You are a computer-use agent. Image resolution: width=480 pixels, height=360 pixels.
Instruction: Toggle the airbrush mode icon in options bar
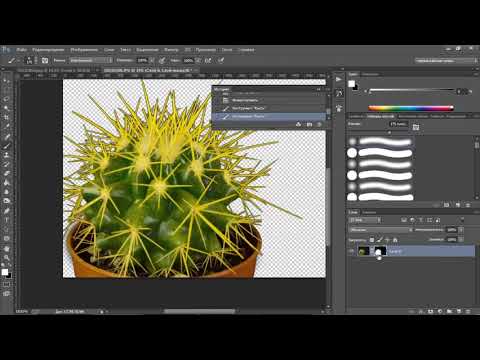point(208,60)
